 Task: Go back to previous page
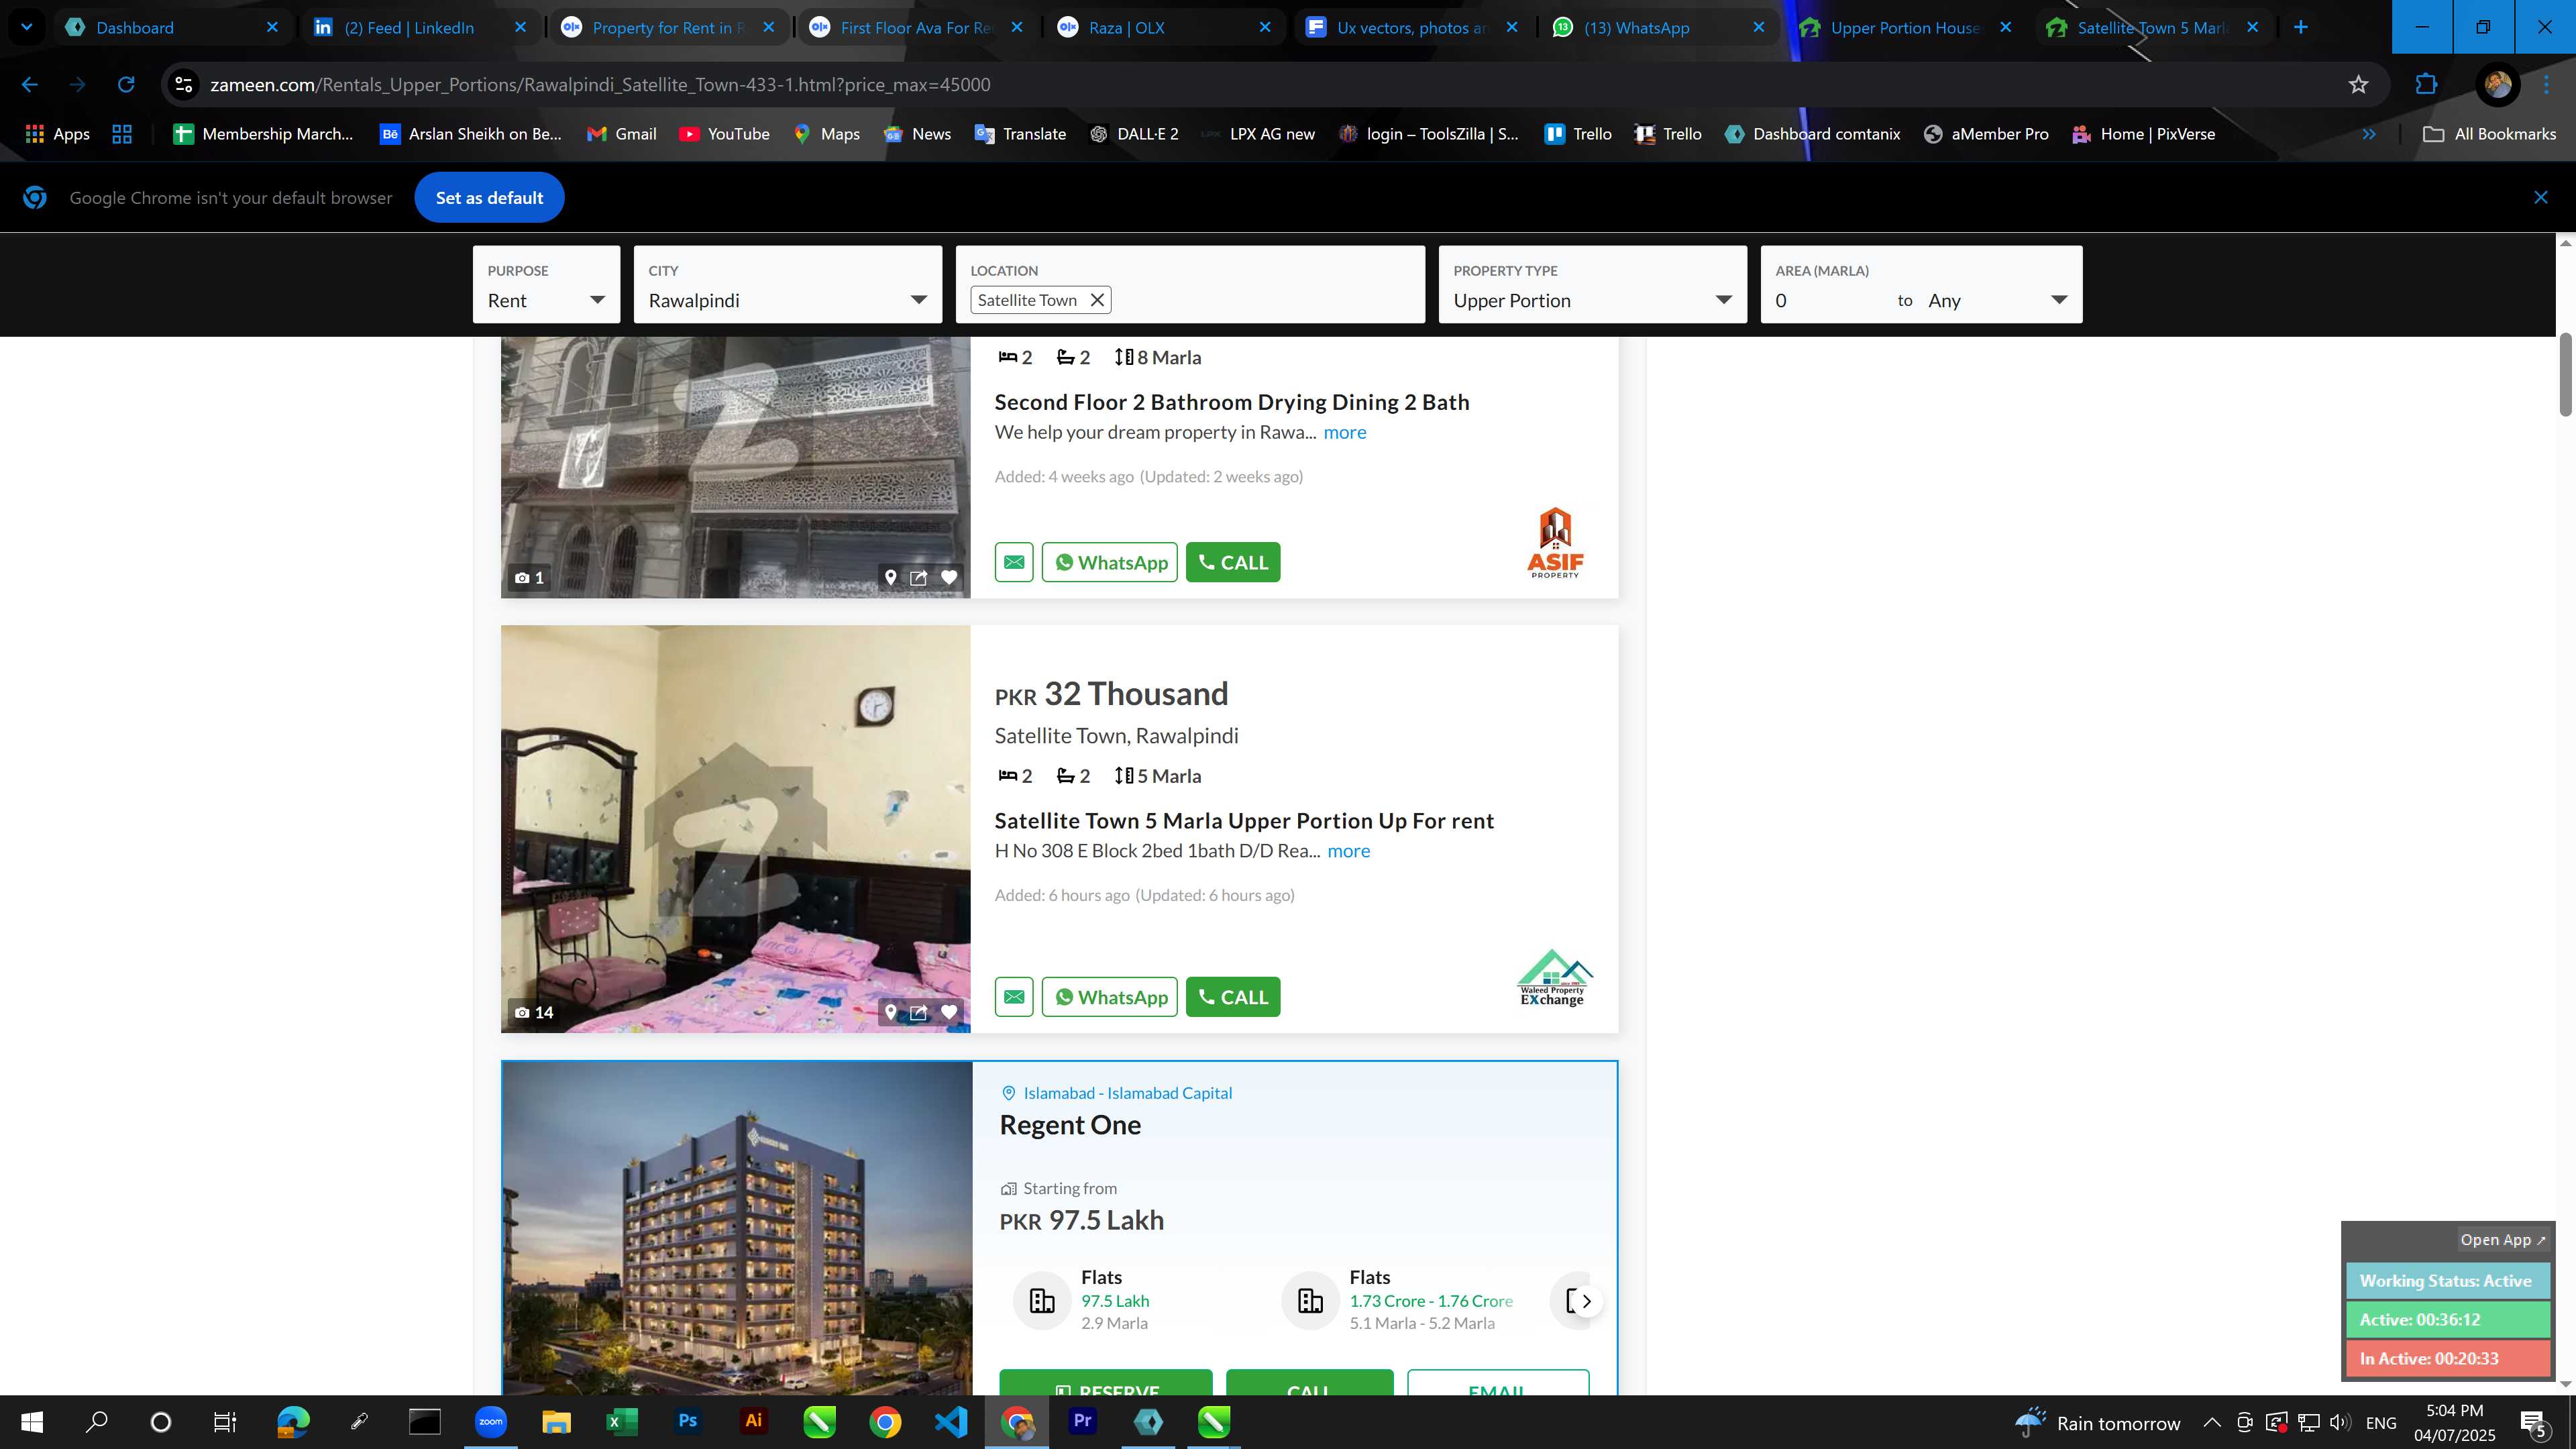[x=30, y=85]
